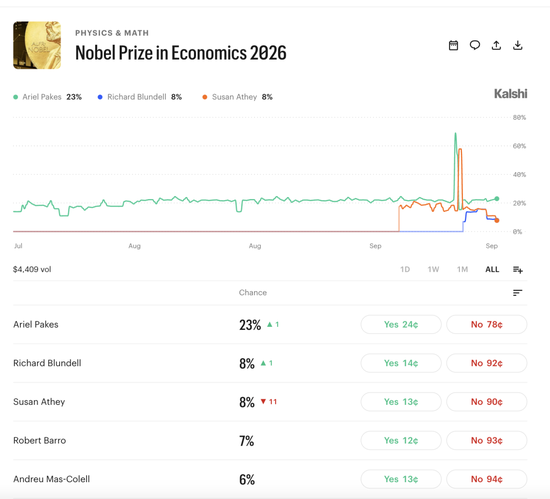Click the share upload icon

tap(496, 45)
